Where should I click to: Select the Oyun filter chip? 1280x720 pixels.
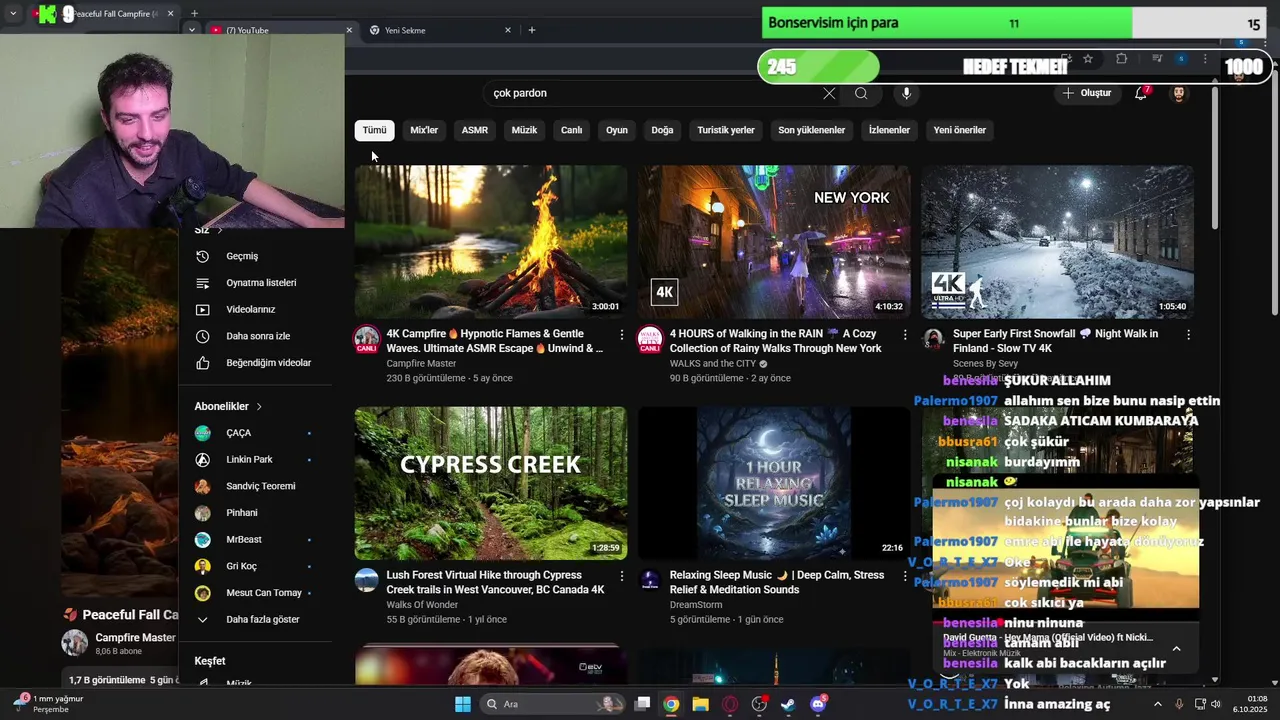(x=617, y=130)
